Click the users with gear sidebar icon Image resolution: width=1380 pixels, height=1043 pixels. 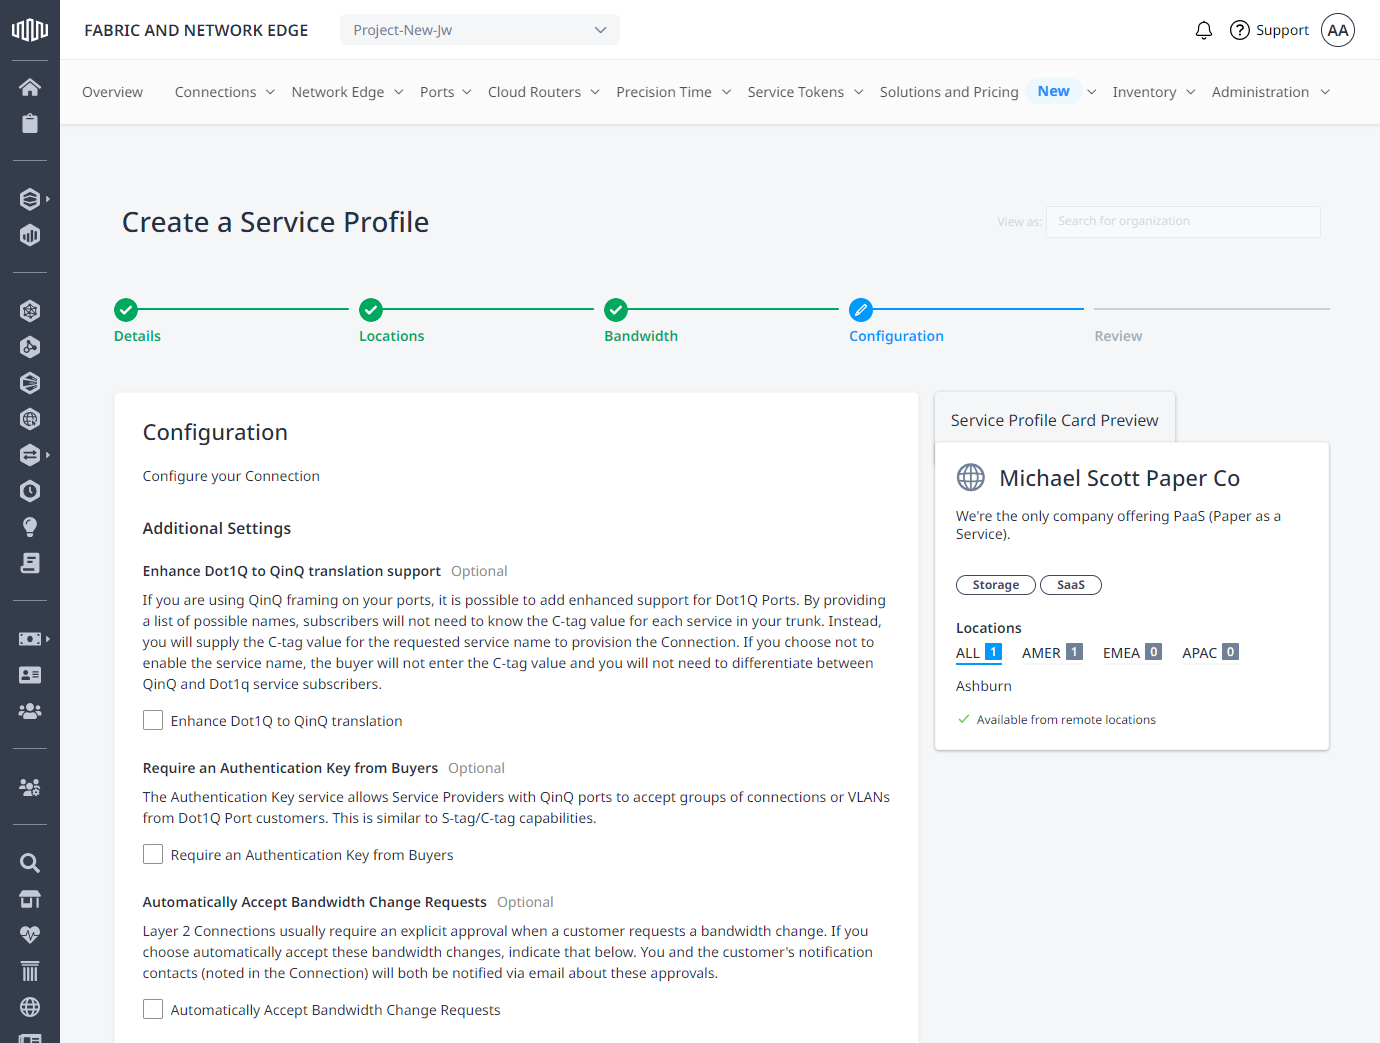[30, 787]
